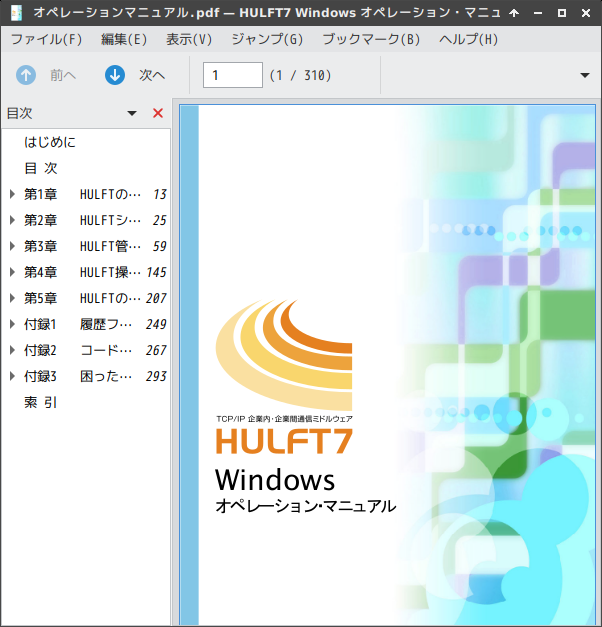Click the application icon in title bar
Image resolution: width=602 pixels, height=627 pixels.
point(16,13)
